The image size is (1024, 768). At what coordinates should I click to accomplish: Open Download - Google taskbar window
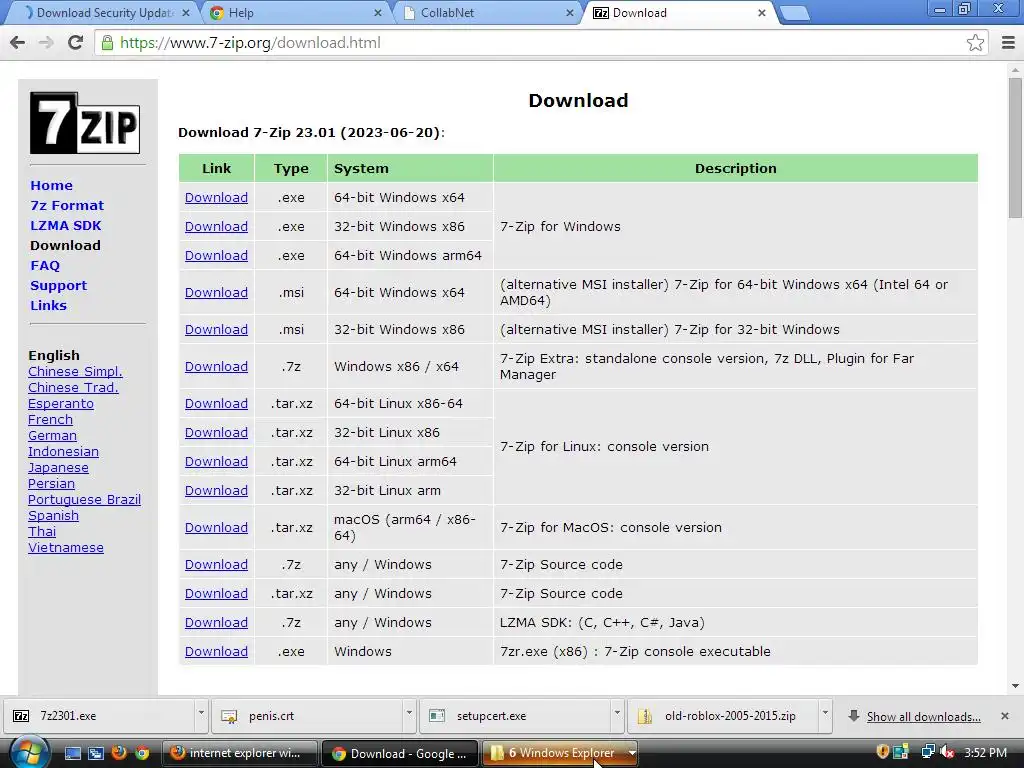coord(400,753)
